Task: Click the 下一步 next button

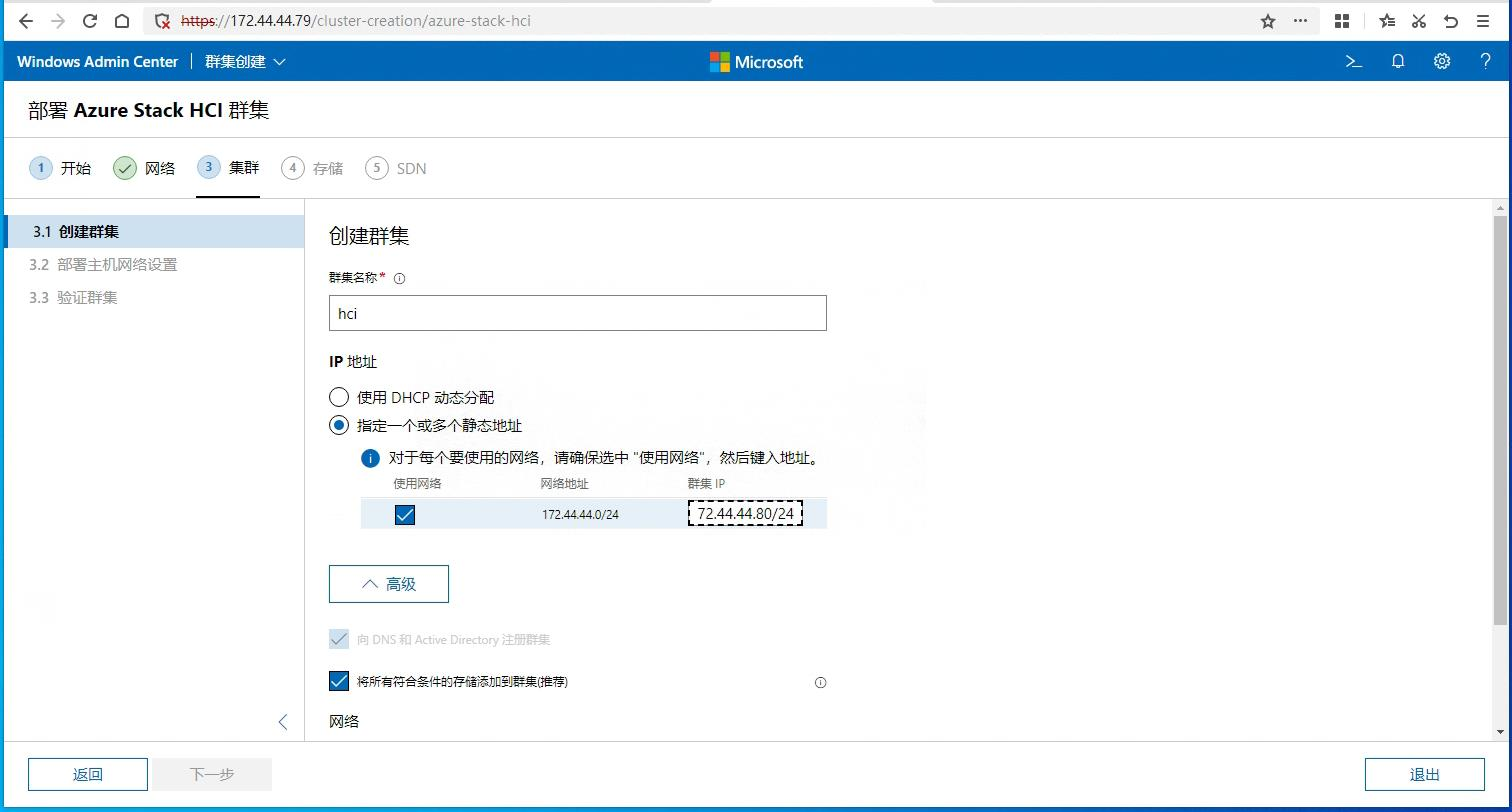Action: point(212,774)
